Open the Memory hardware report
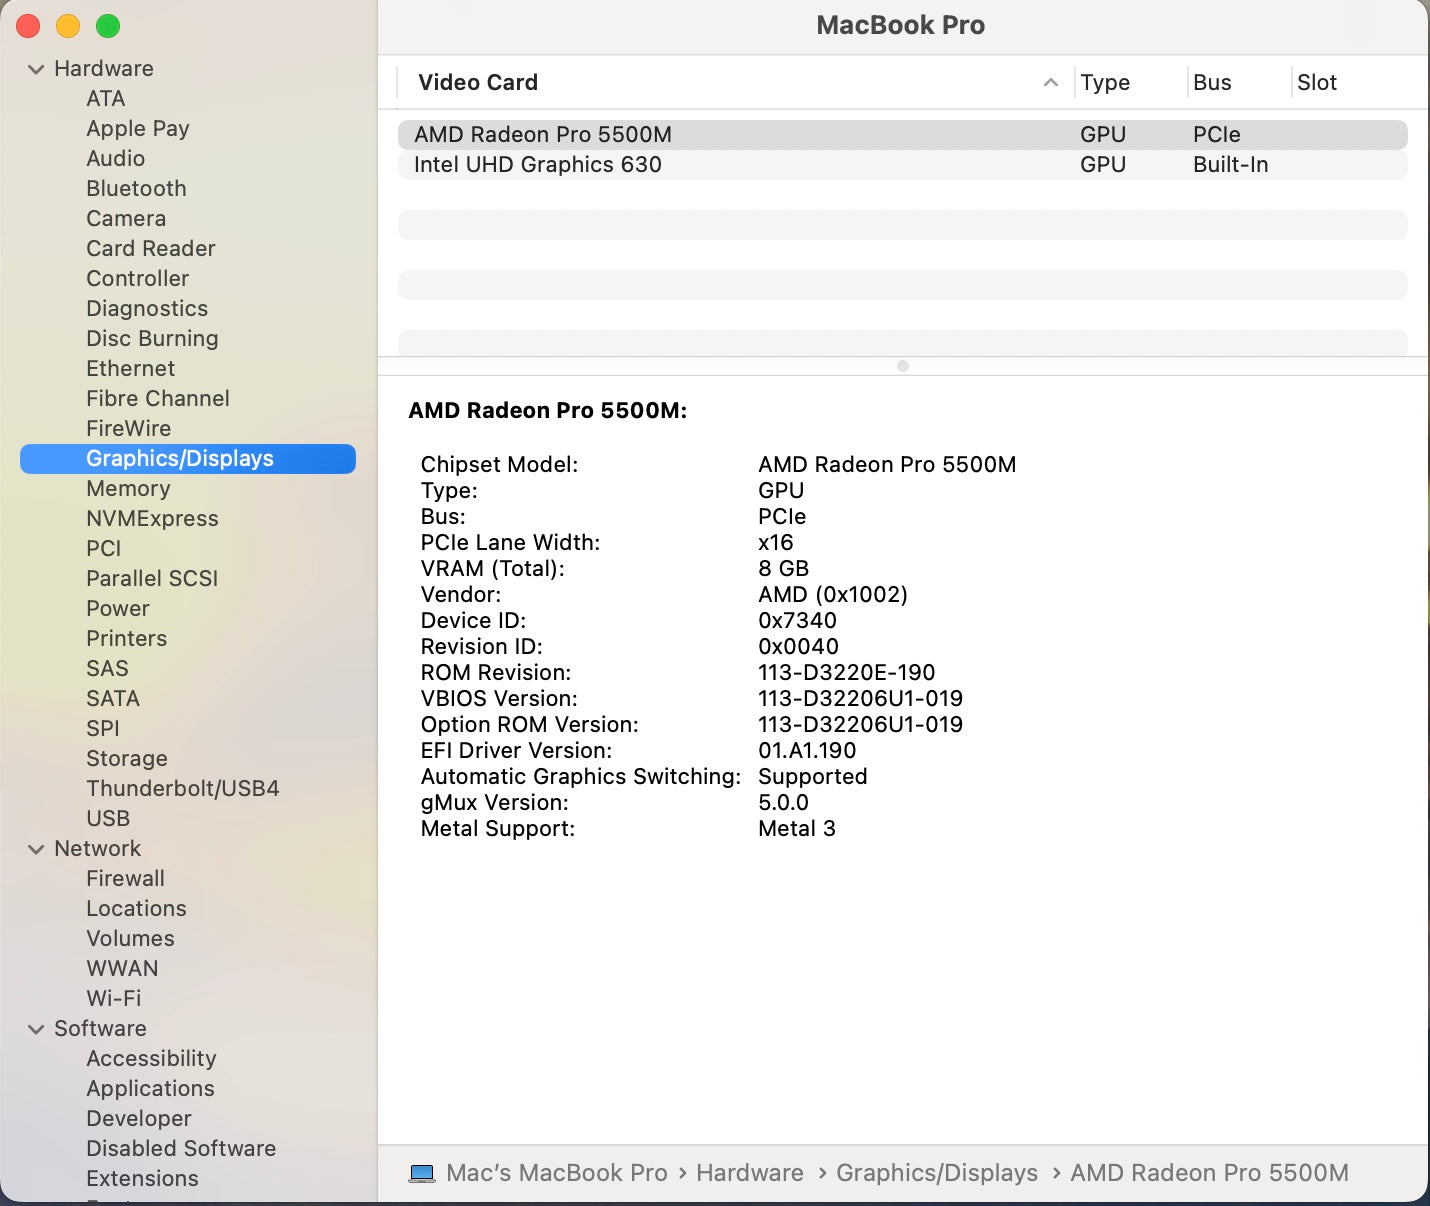Viewport: 1430px width, 1206px height. [x=128, y=488]
